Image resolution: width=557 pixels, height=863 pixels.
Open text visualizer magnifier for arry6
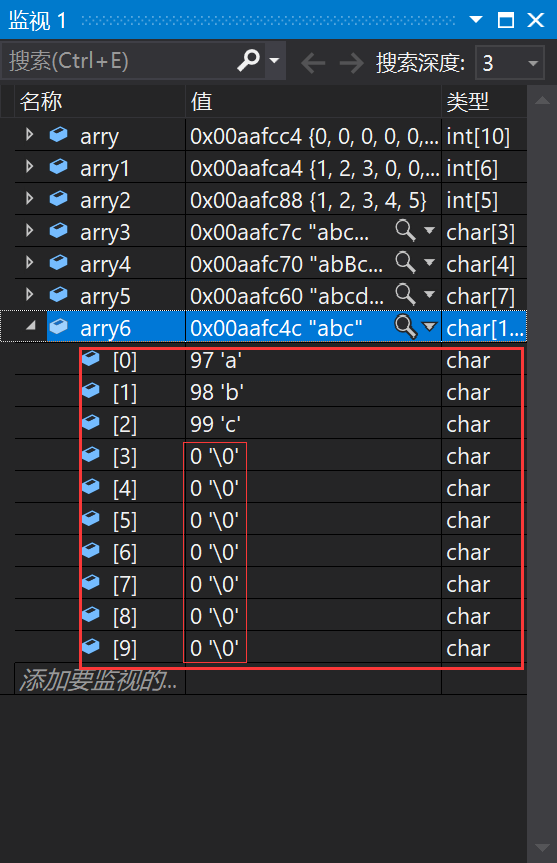[406, 327]
